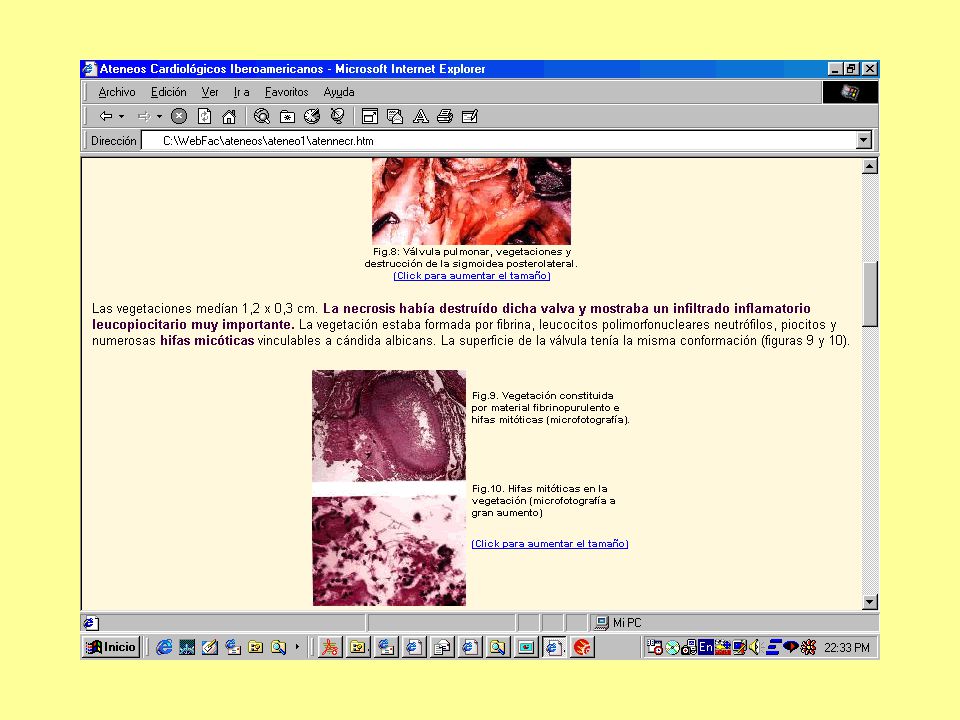Click the magnifier folder taskbar button
Image resolution: width=960 pixels, height=720 pixels.
[x=497, y=647]
